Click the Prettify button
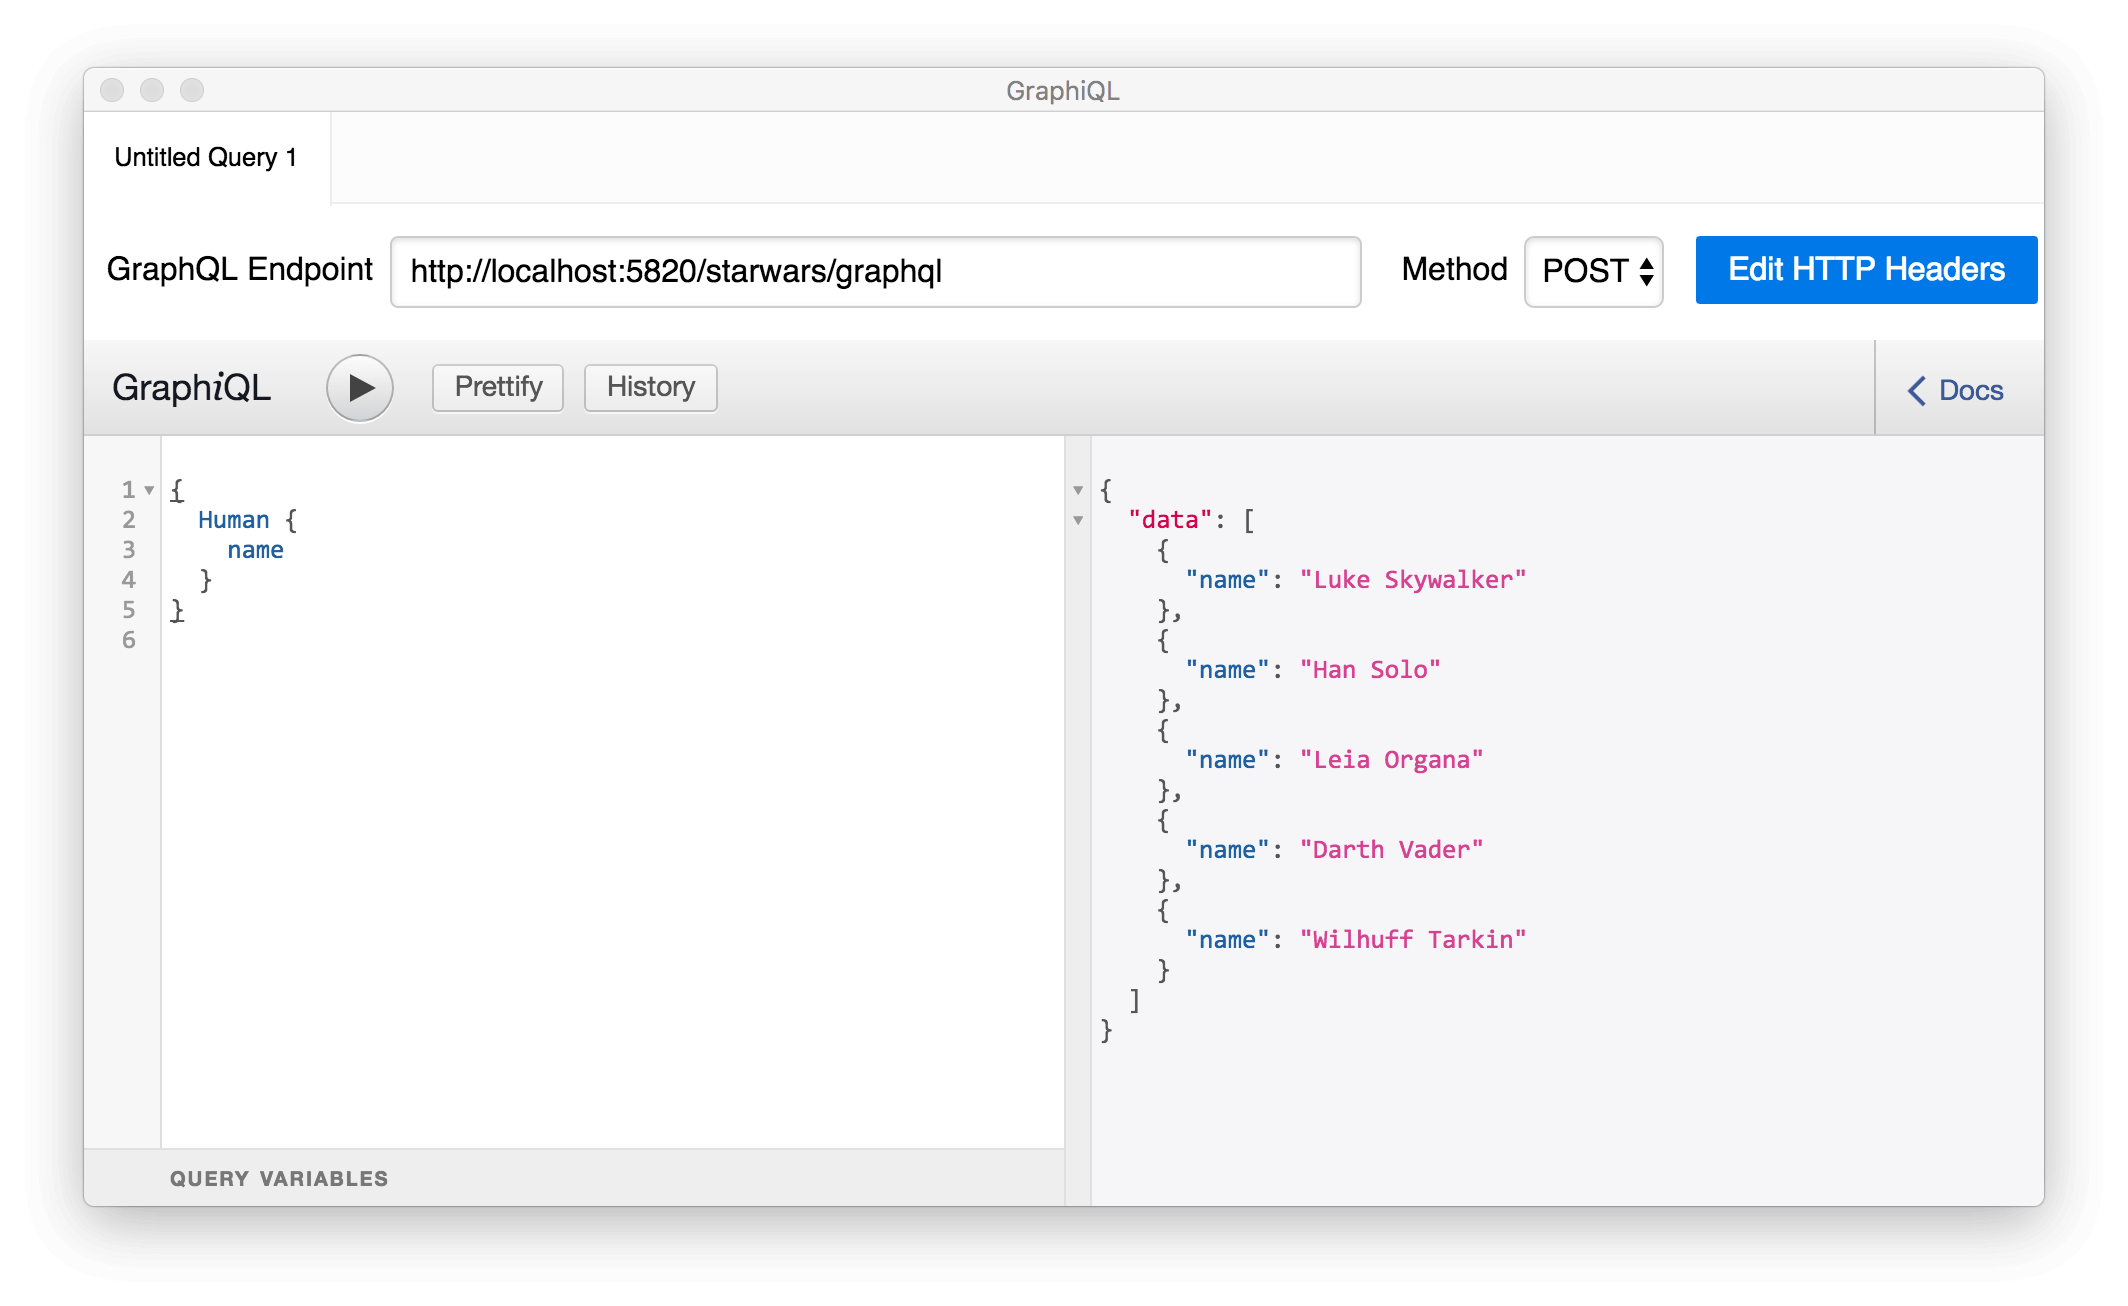The image size is (2128, 1306). [497, 387]
